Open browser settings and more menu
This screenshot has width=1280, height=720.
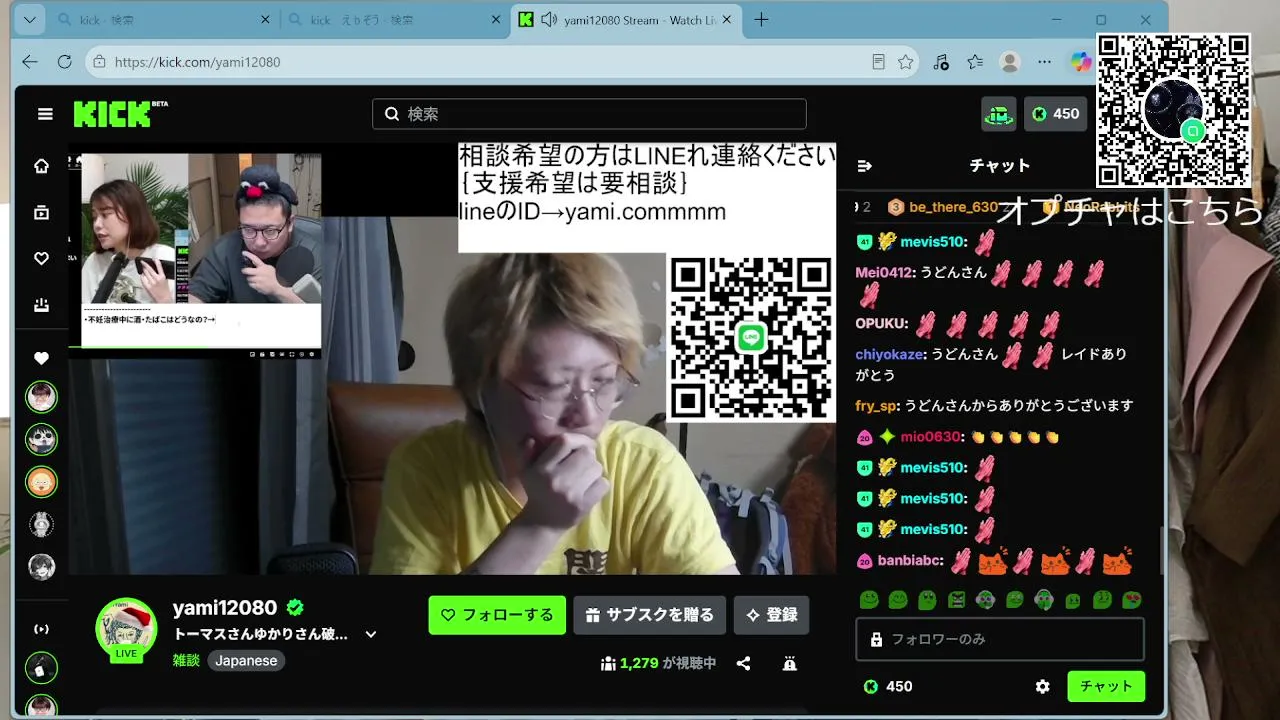coord(1045,62)
